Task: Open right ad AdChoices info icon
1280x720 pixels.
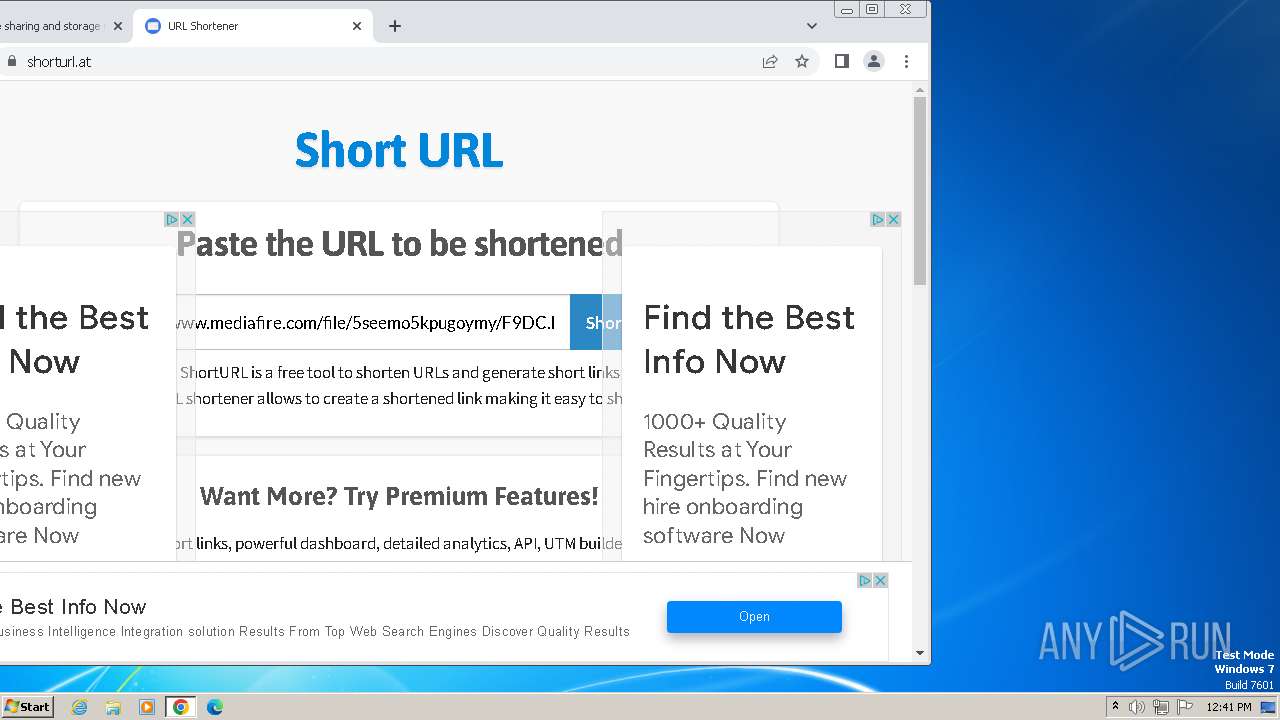Action: pos(877,219)
